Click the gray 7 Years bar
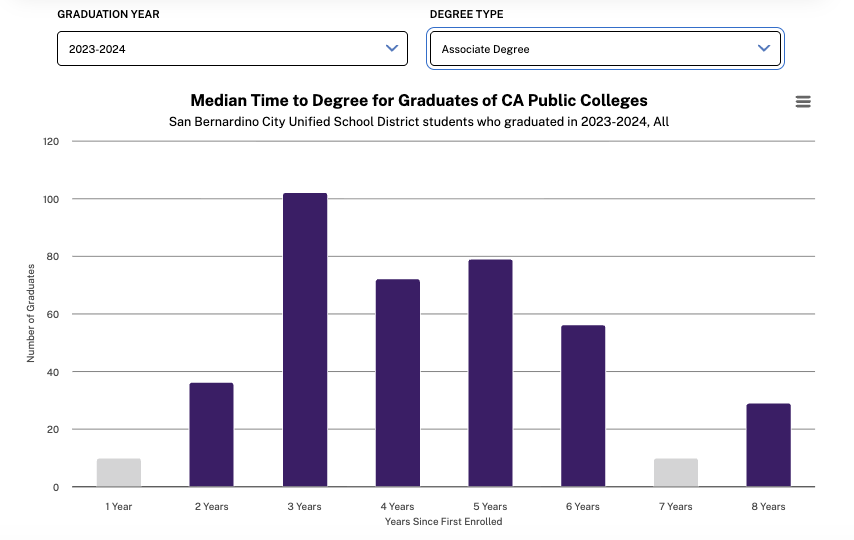 point(676,473)
